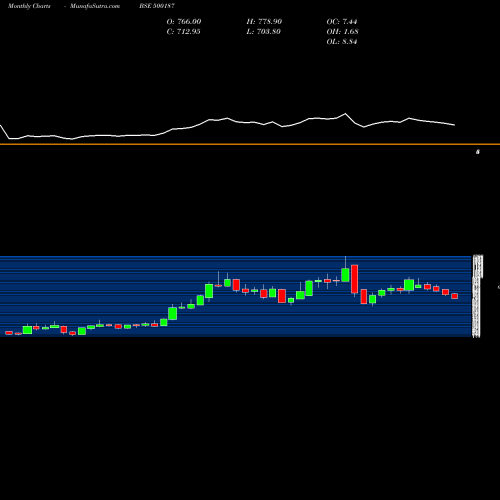Click the 'OL: 8.84' value

342,41
